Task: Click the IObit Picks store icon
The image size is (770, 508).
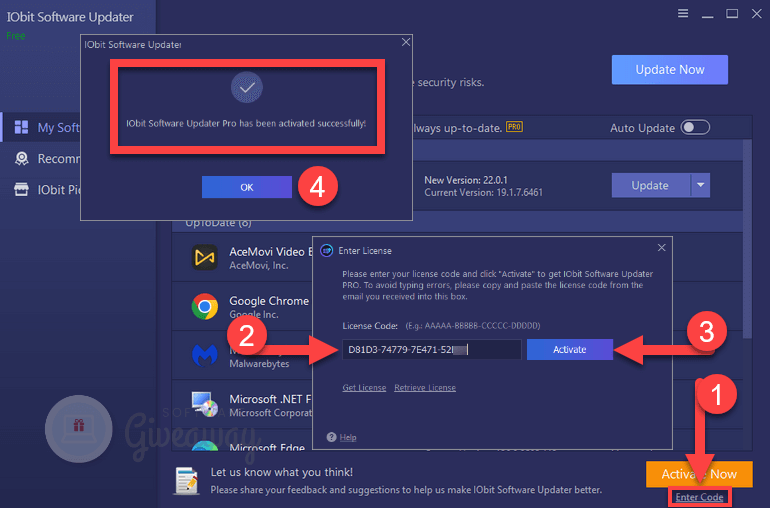Action: pos(21,189)
